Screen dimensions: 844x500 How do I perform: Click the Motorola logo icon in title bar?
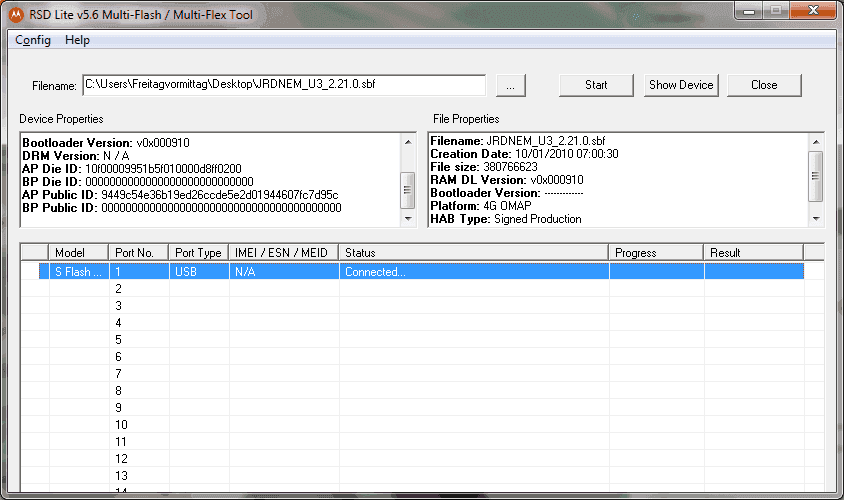[x=17, y=15]
